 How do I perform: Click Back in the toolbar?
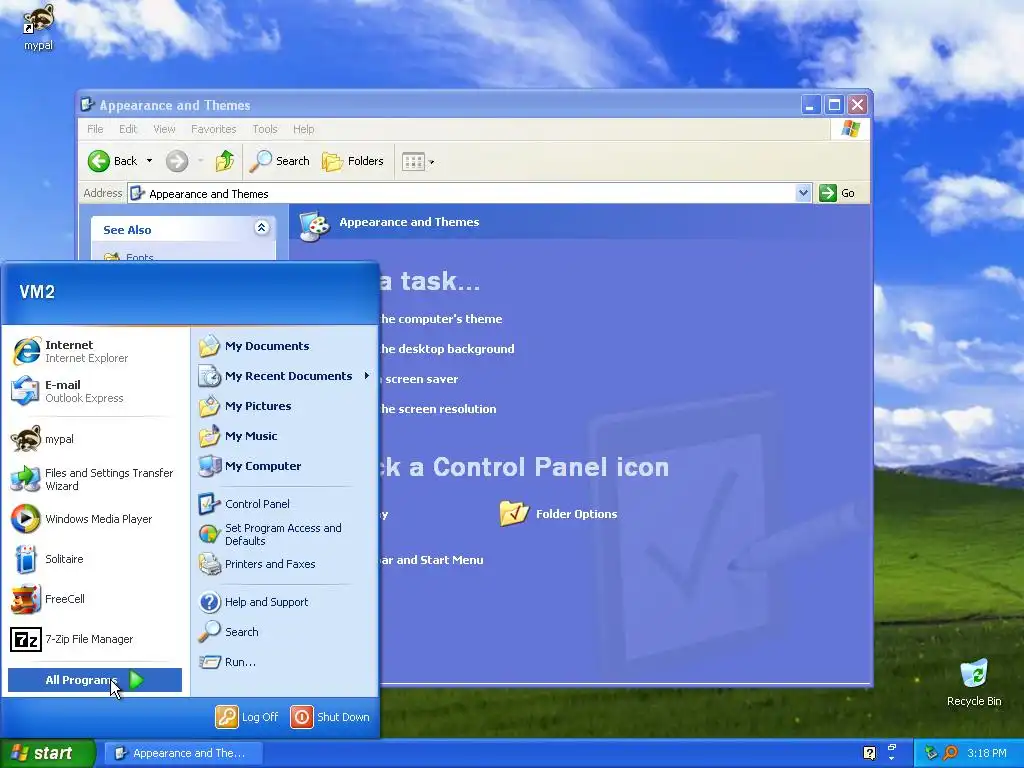tap(113, 161)
